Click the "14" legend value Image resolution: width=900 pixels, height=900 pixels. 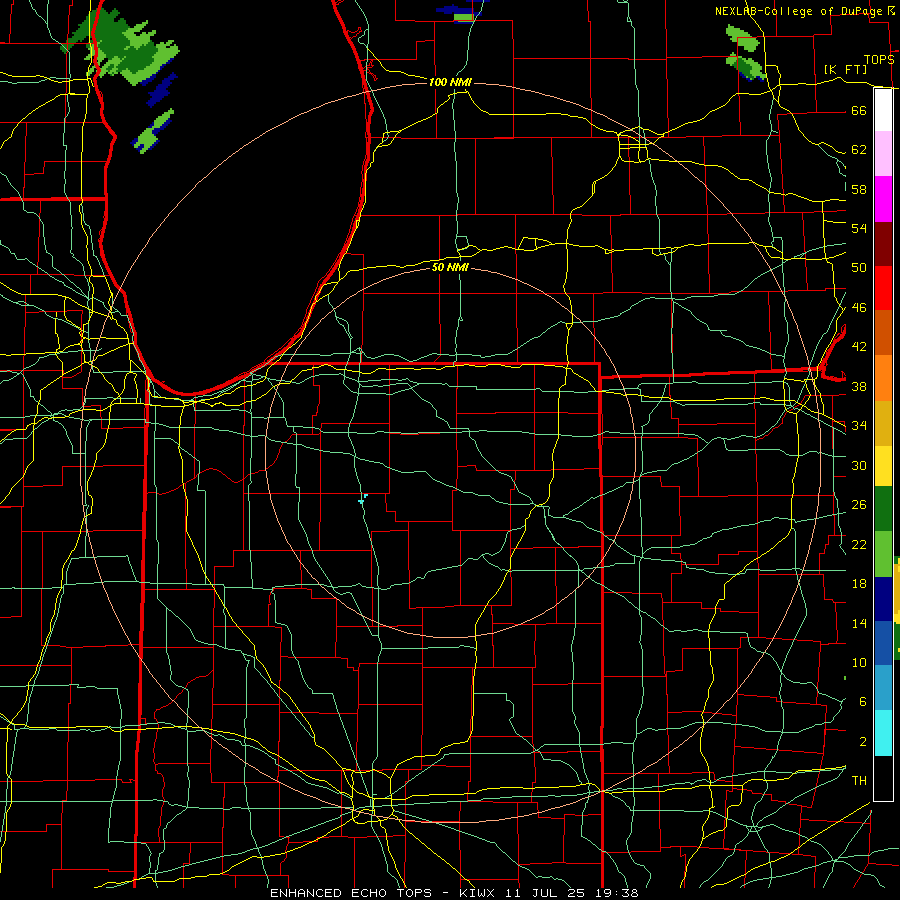point(859,623)
